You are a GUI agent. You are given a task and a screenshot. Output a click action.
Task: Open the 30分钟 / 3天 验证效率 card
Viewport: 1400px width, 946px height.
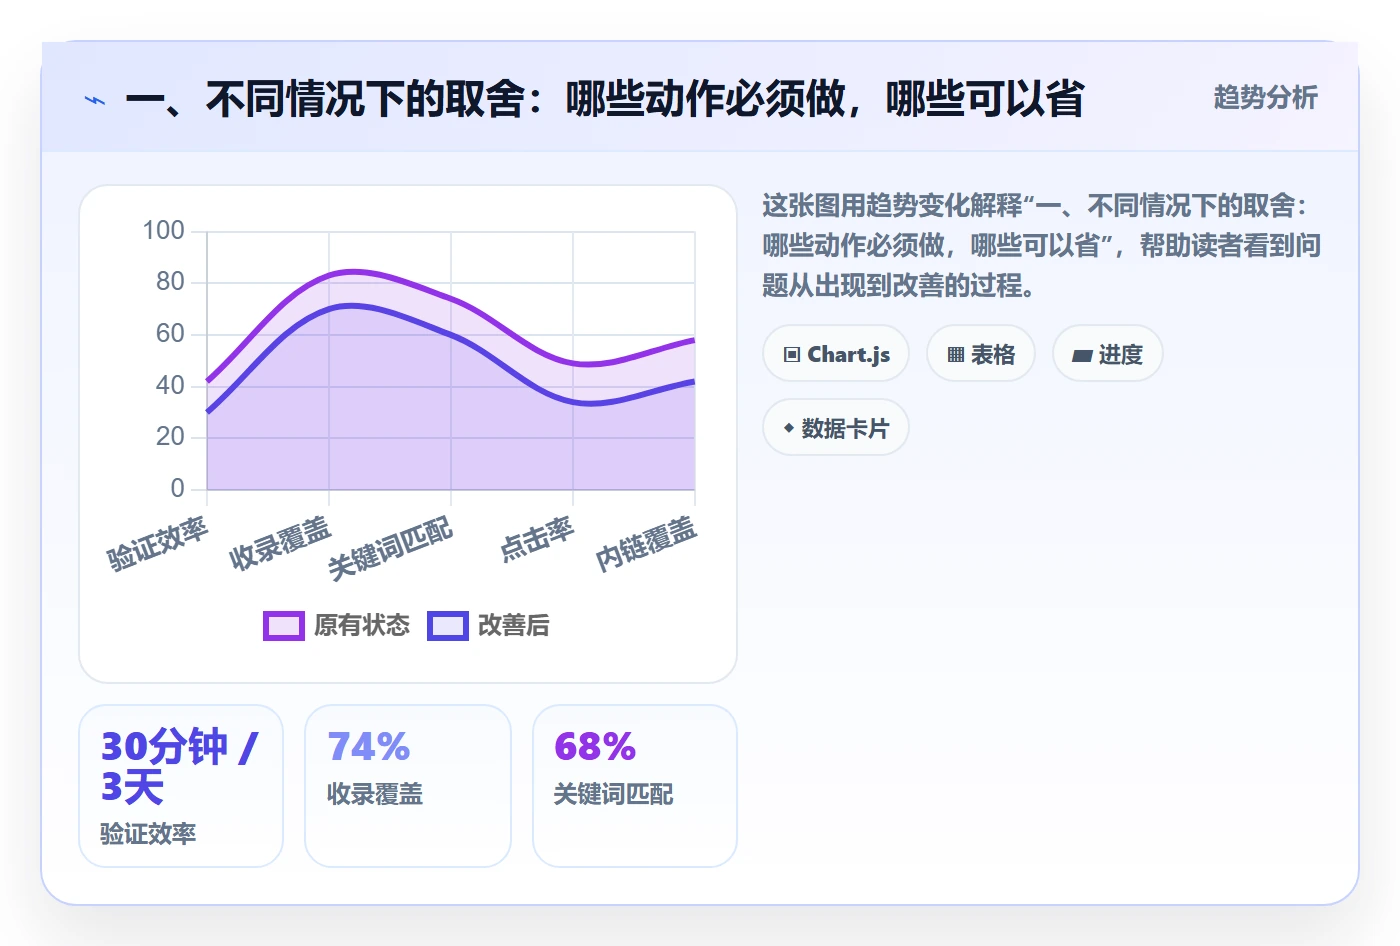[181, 786]
